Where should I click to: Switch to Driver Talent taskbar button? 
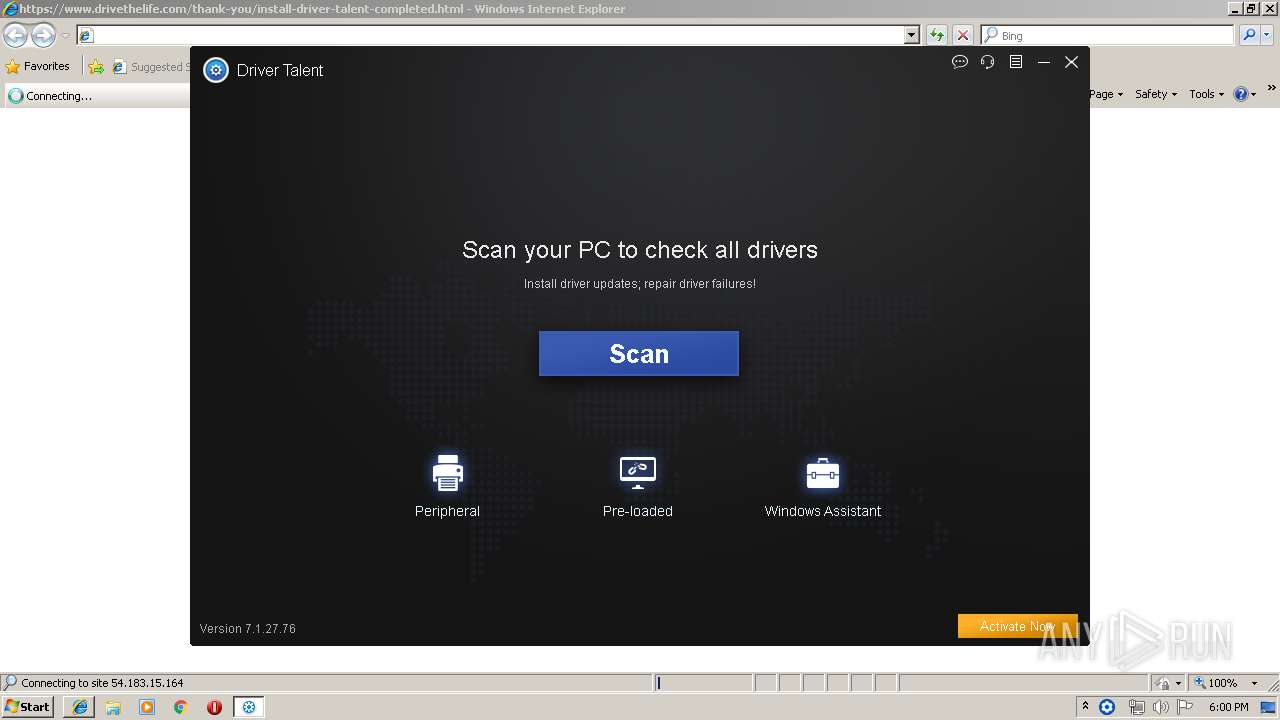click(249, 707)
